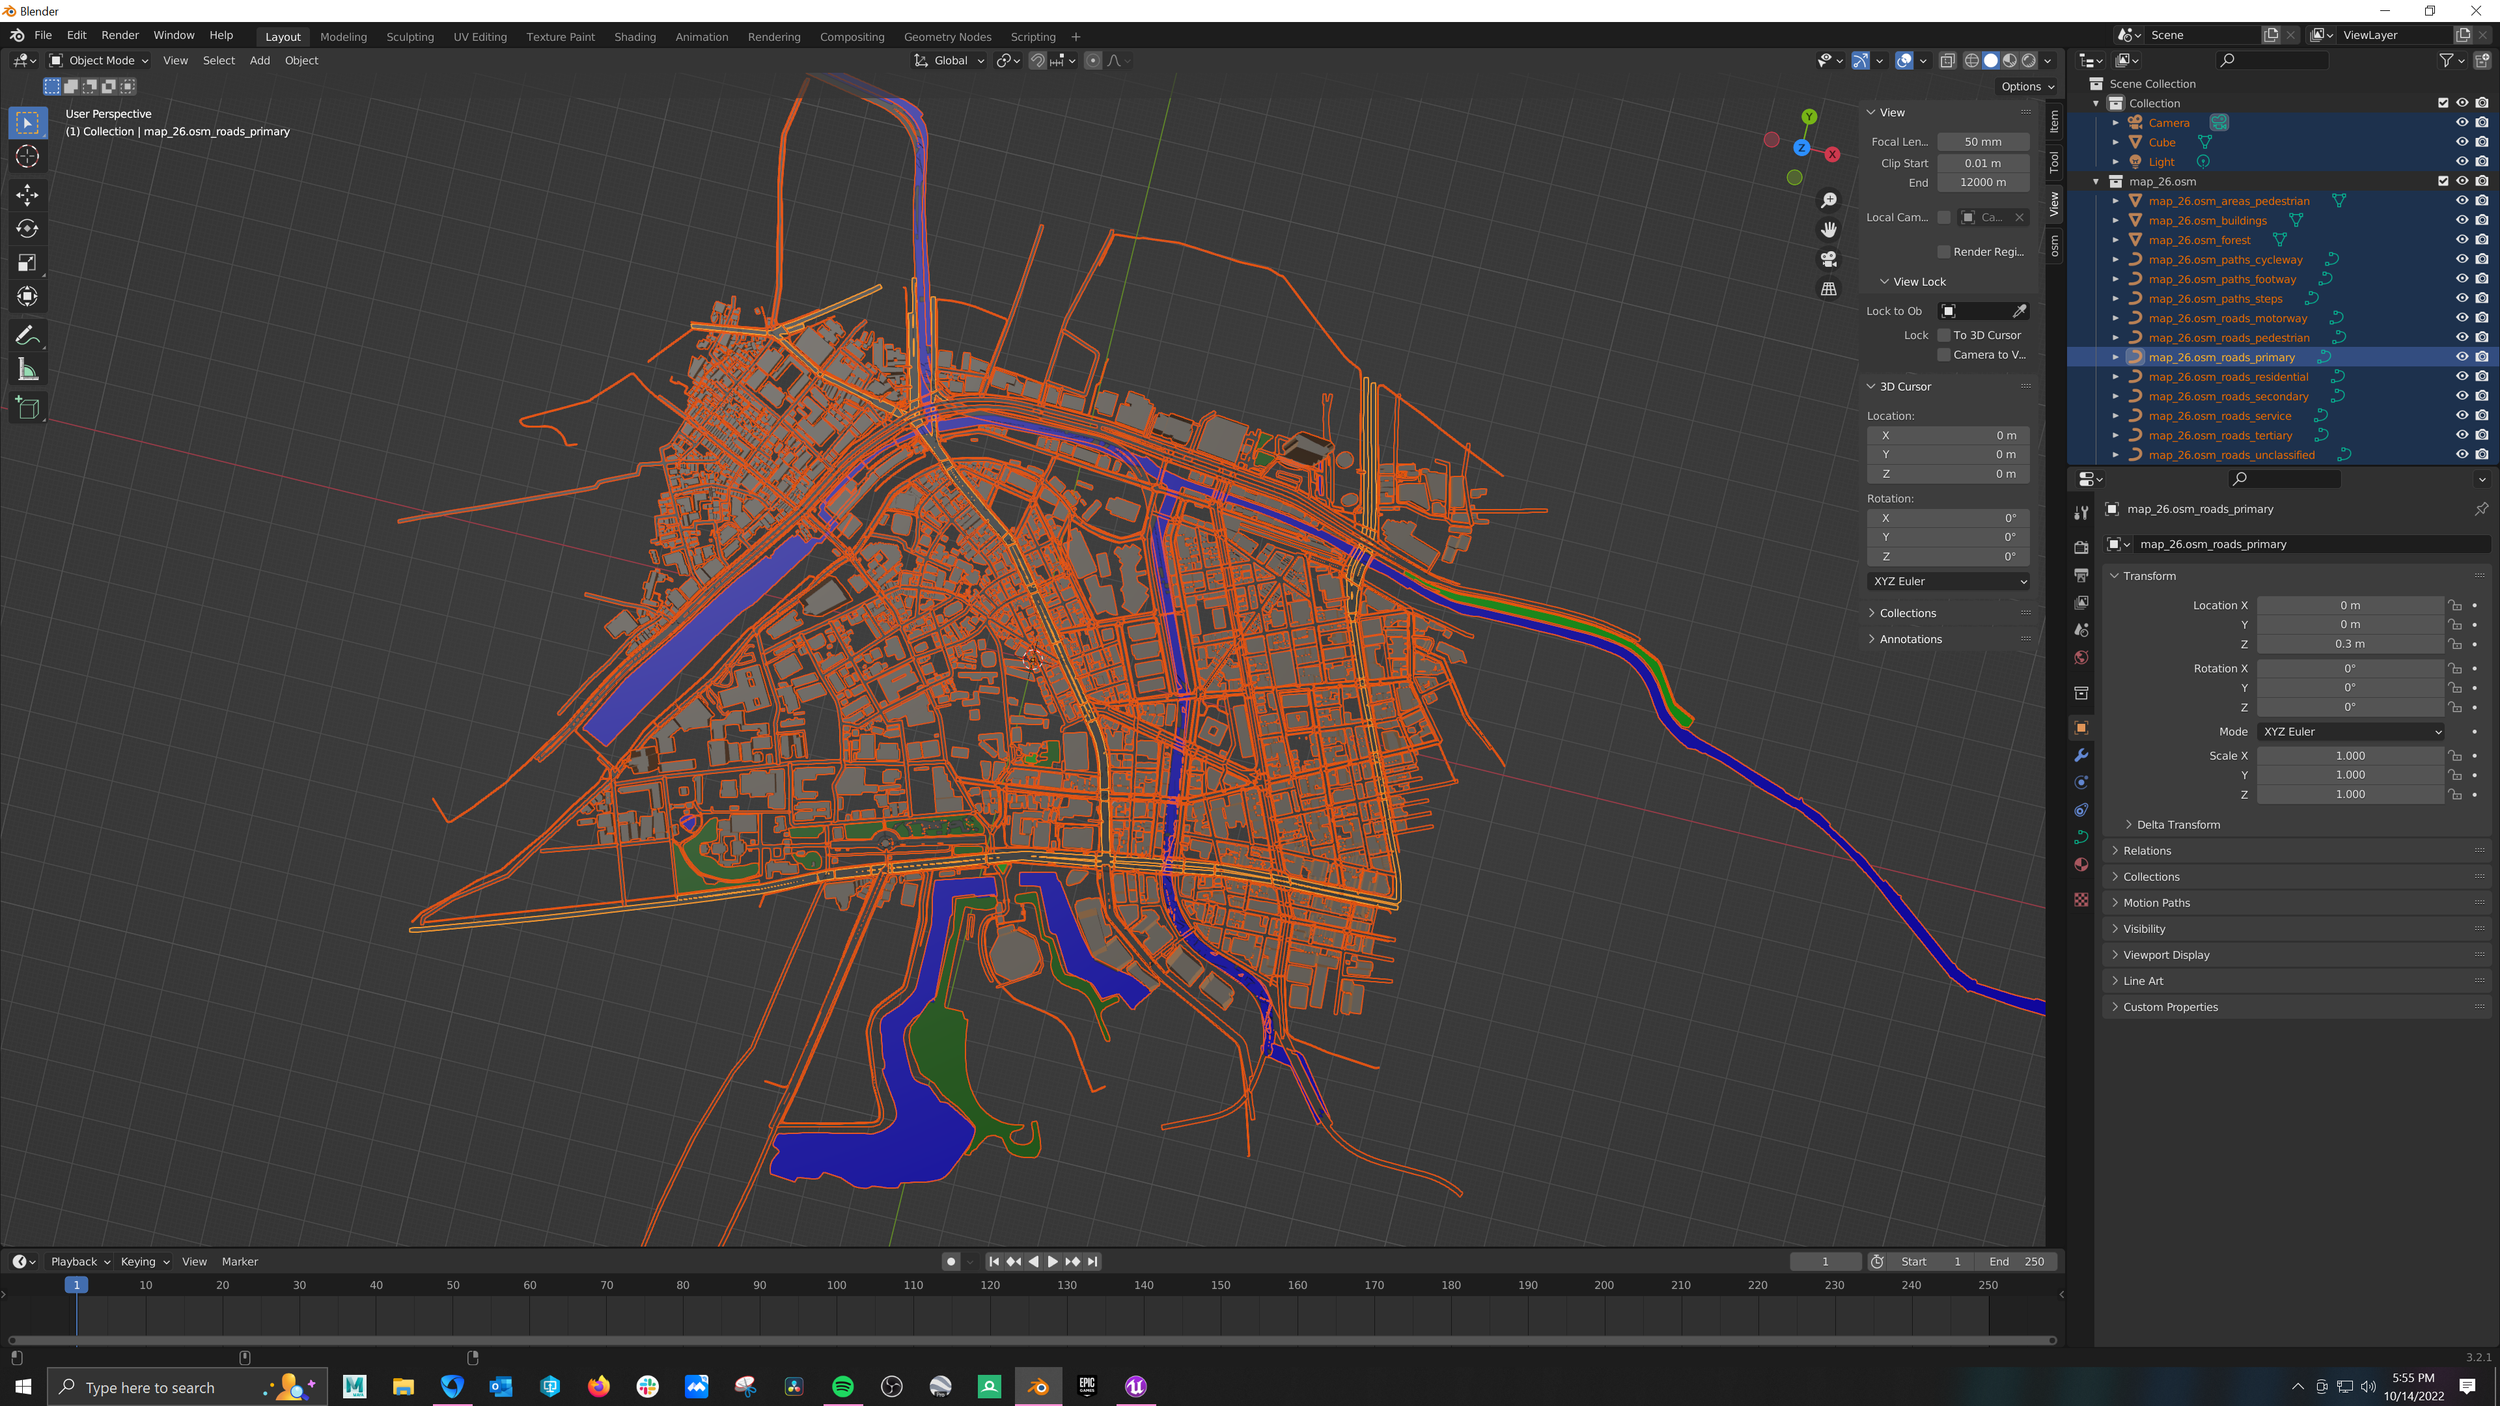Open the Object Mode dropdown

(x=99, y=61)
